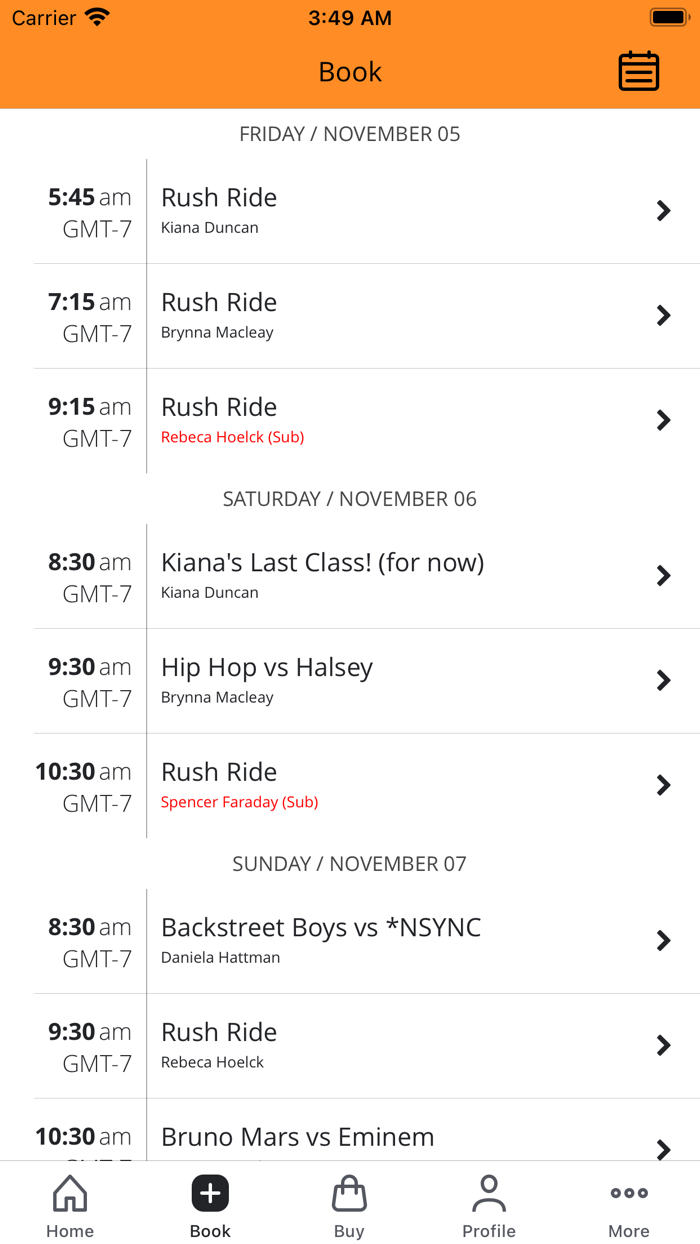Tap the Book title in header
This screenshot has height=1244, width=700.
click(349, 71)
